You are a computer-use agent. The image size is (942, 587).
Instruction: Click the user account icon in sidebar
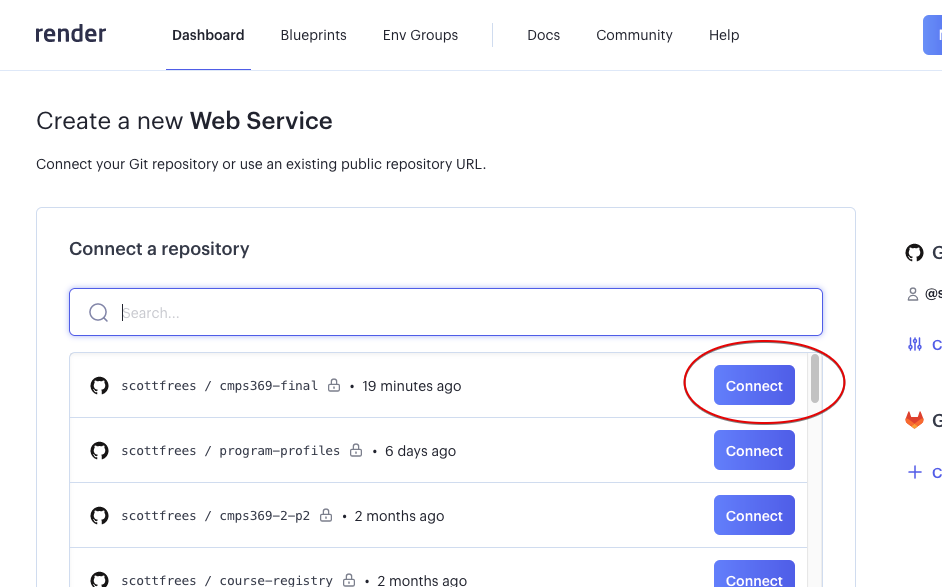click(912, 294)
